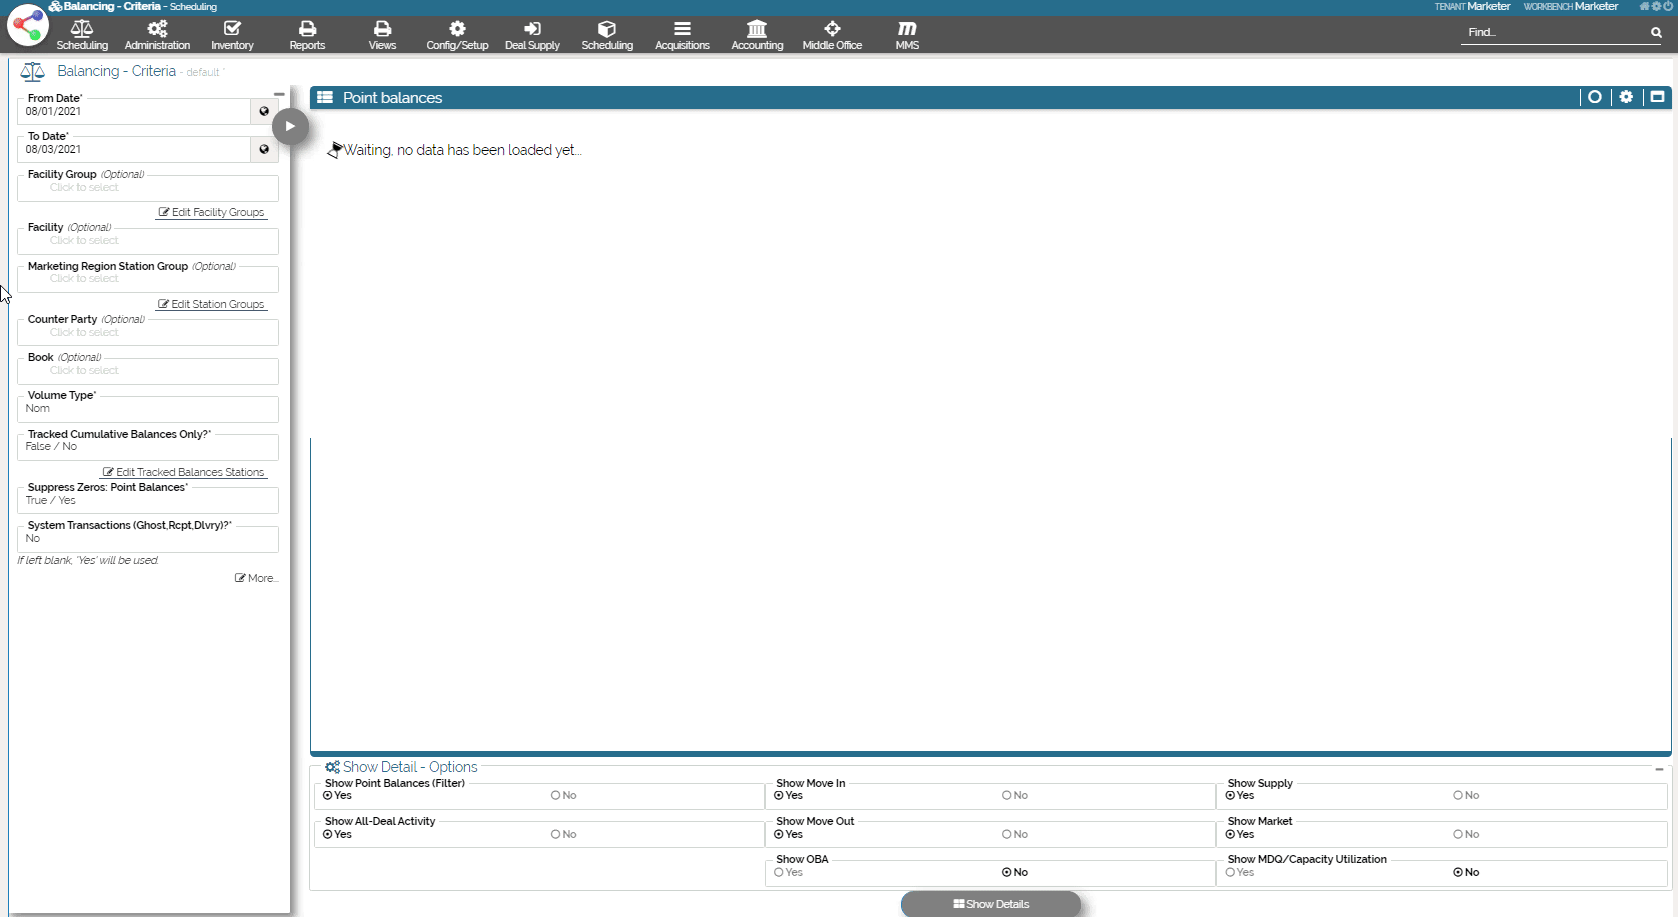Select Yes for Show MDQ/Capacity Utilization
This screenshot has height=917, width=1678.
point(1230,873)
